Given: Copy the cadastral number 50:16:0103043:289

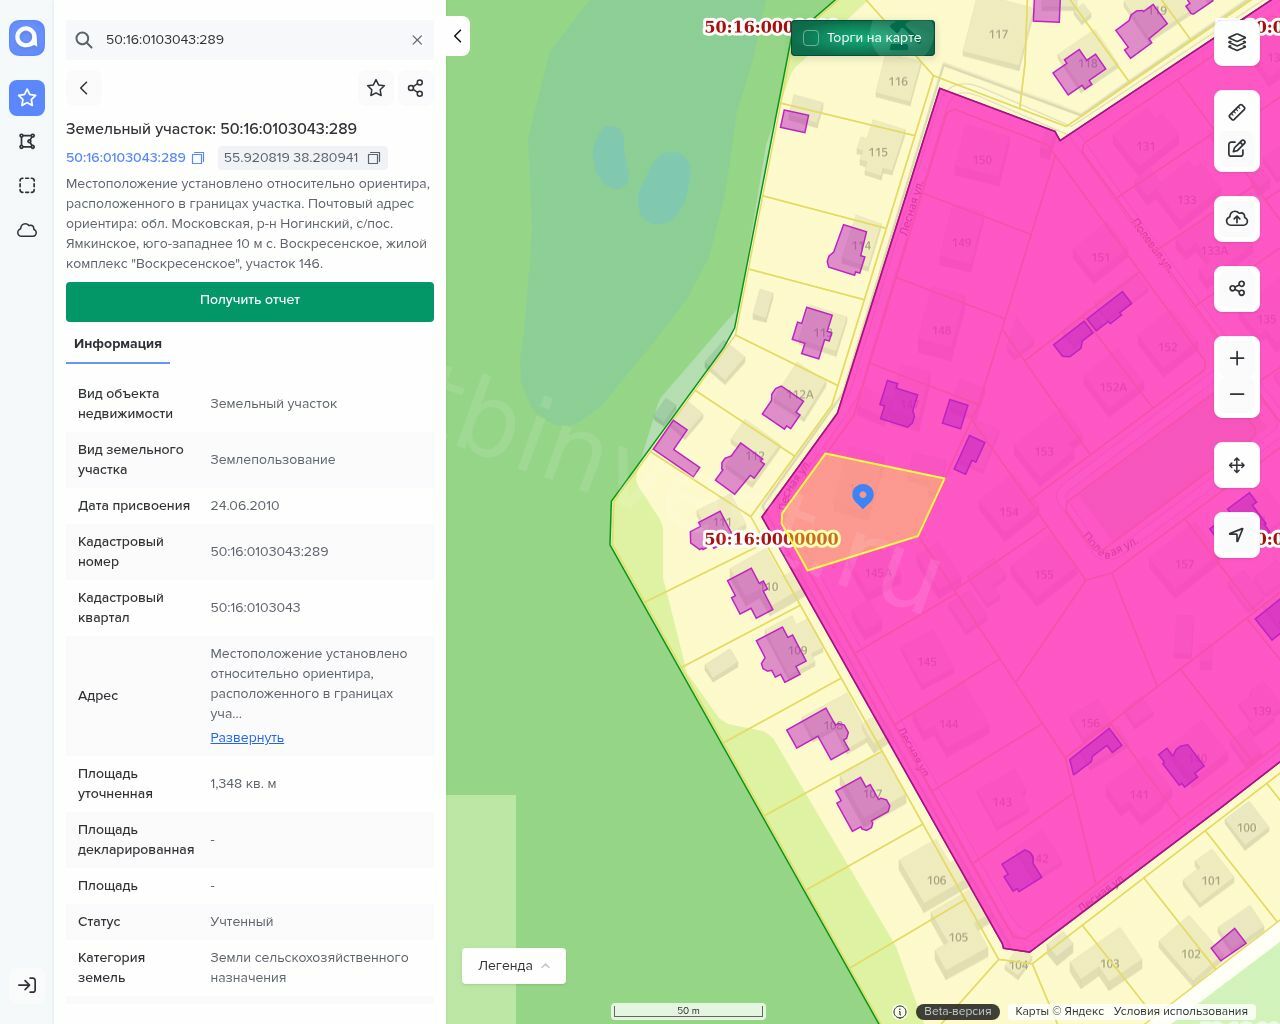Looking at the screenshot, I should coord(198,158).
